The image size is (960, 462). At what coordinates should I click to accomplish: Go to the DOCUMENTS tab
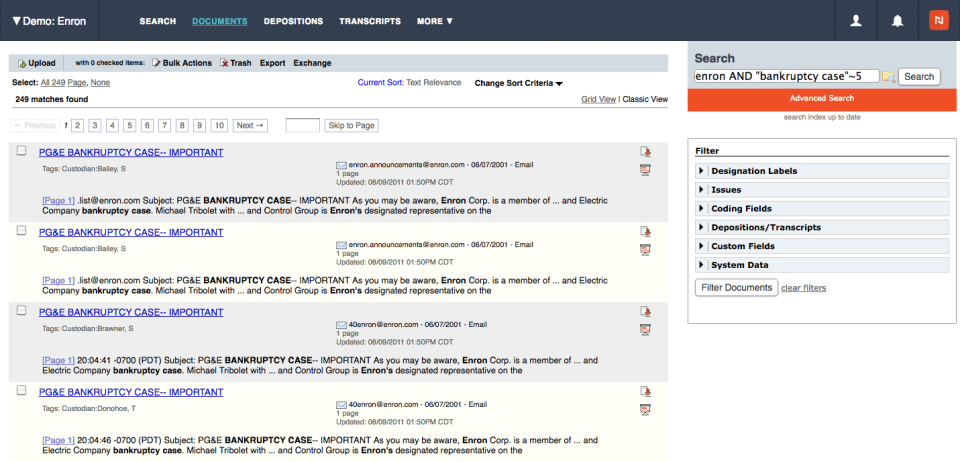click(x=220, y=21)
